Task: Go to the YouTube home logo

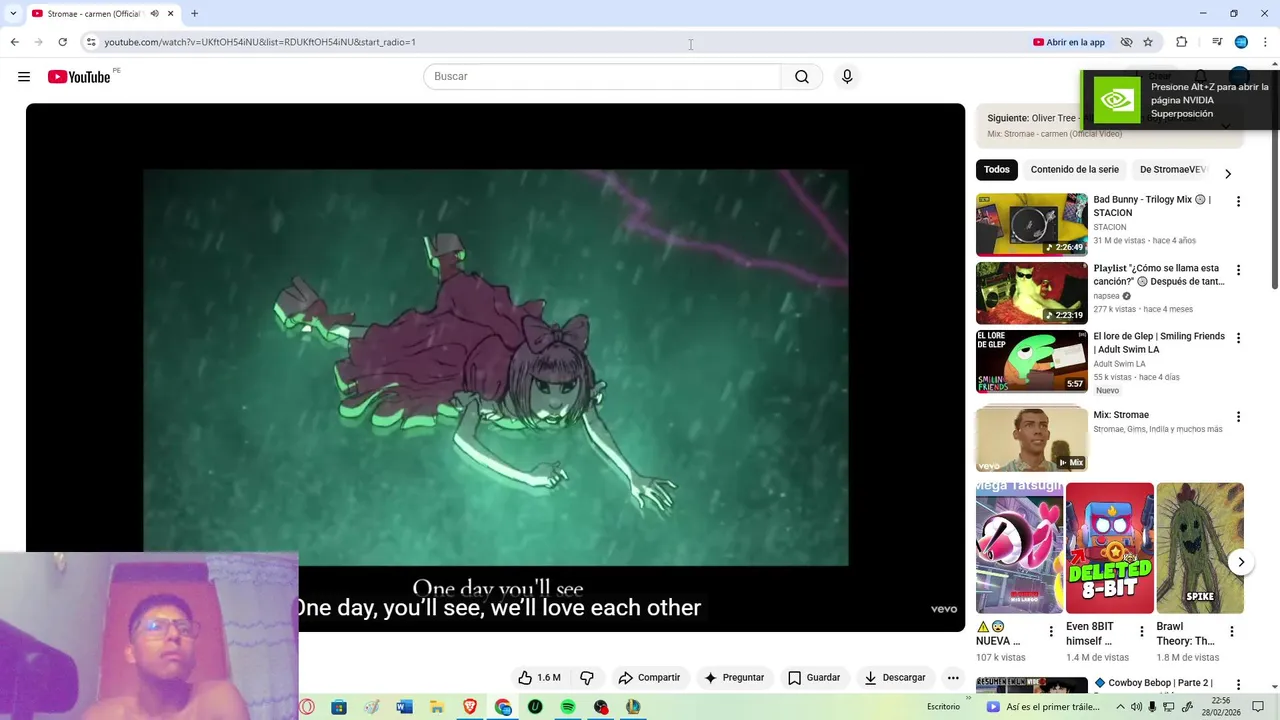Action: tap(79, 77)
